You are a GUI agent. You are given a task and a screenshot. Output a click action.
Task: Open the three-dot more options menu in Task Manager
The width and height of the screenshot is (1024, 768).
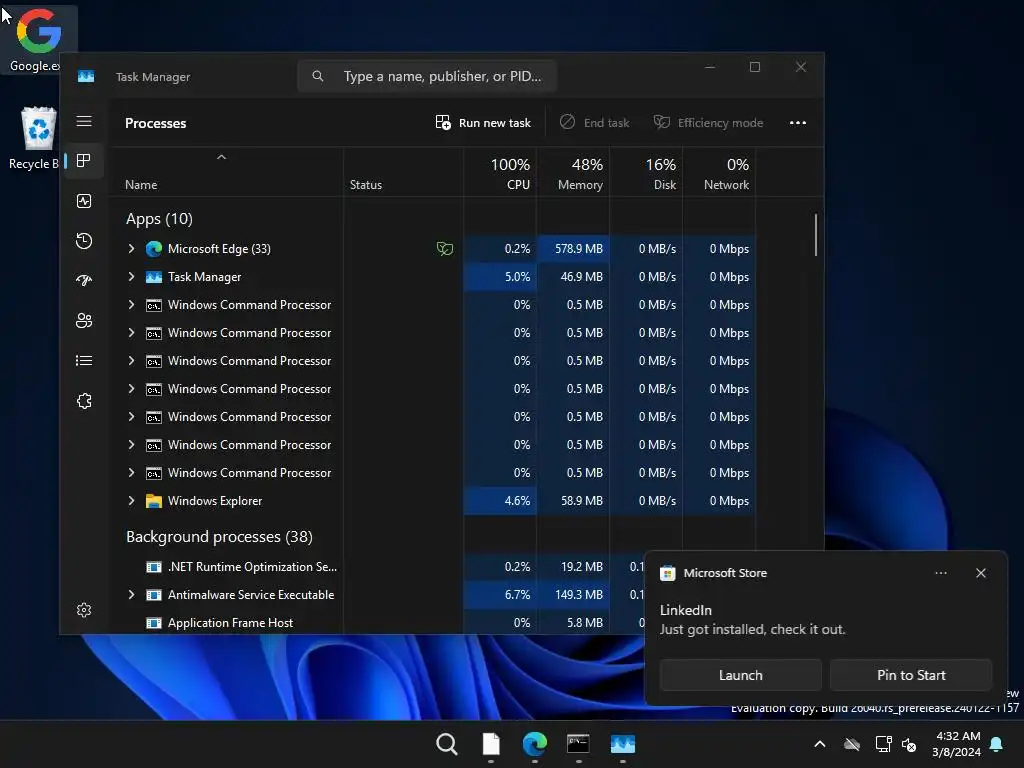pyautogui.click(x=797, y=123)
